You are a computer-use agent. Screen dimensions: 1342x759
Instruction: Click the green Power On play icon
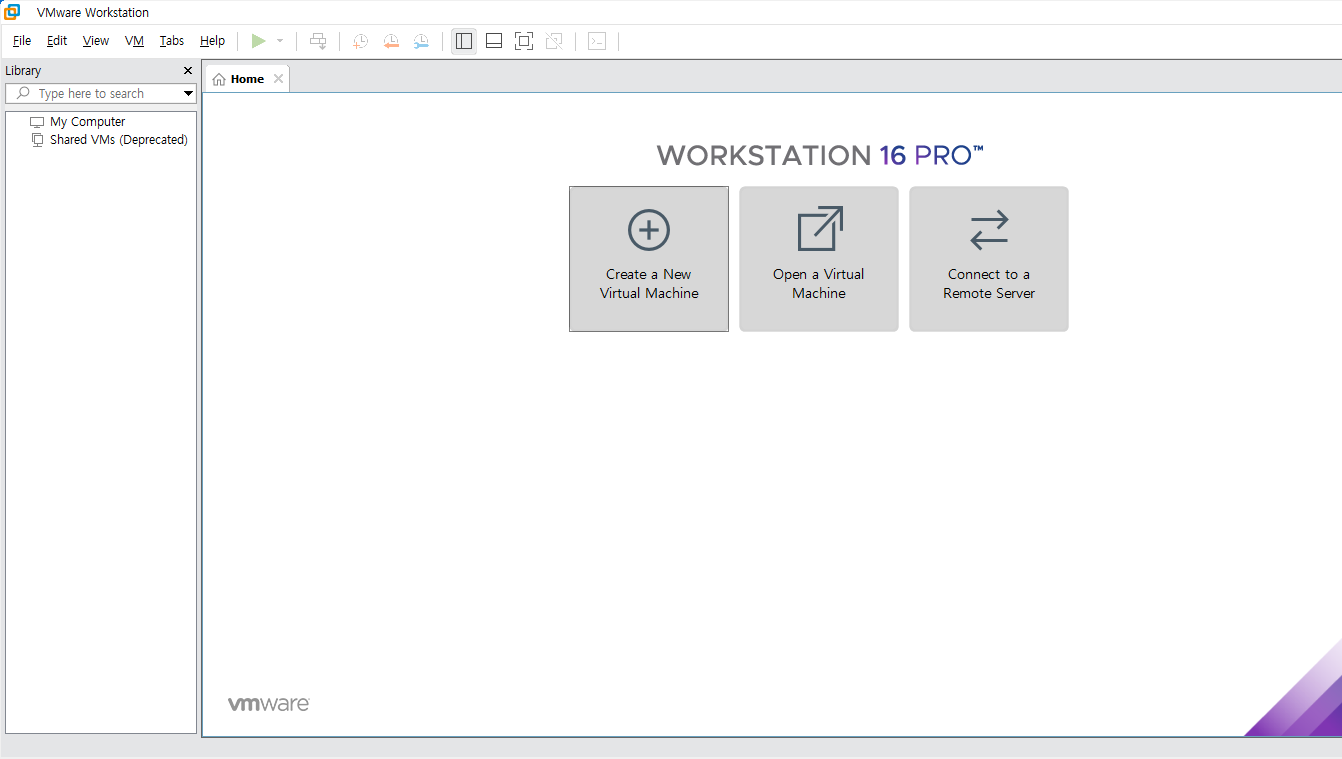(x=258, y=41)
